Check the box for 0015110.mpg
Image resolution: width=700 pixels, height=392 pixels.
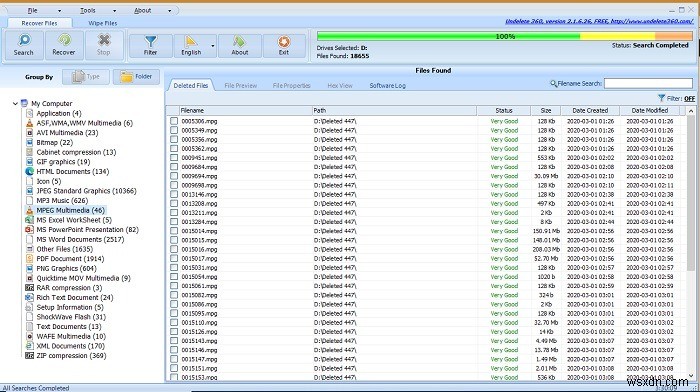(174, 322)
